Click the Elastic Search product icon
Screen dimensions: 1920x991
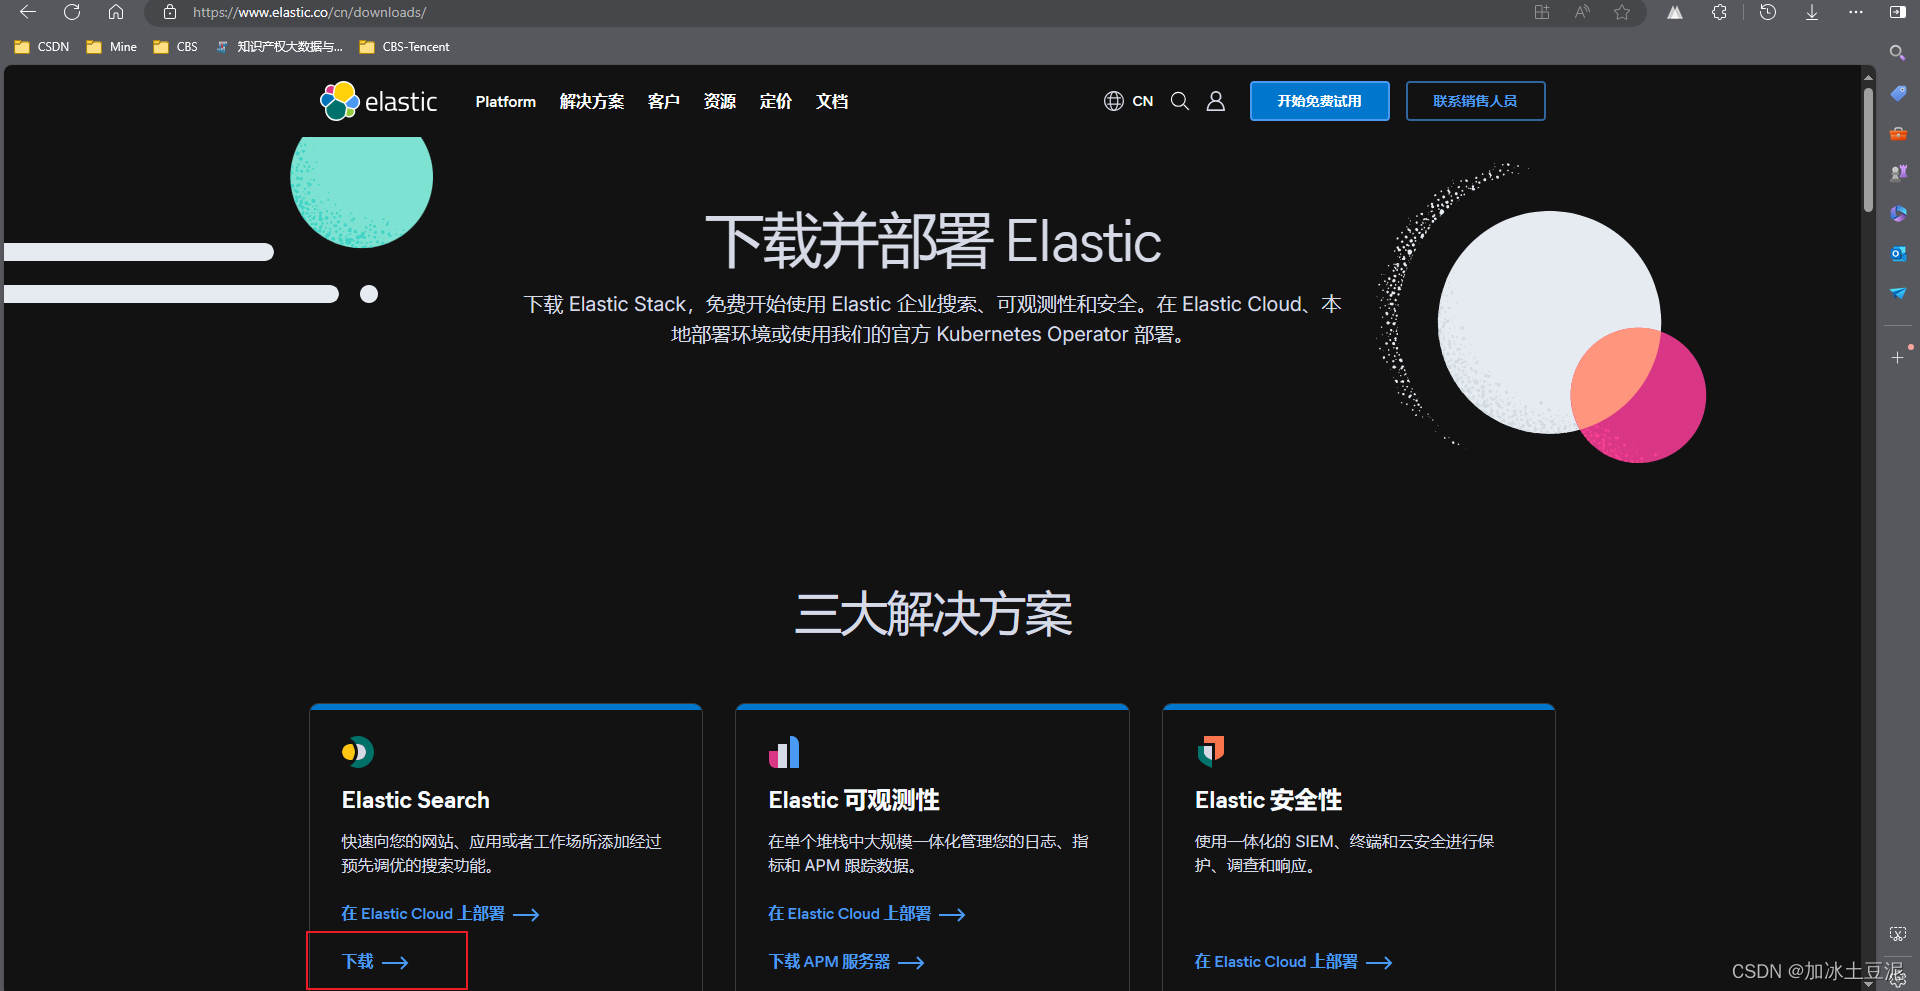tap(357, 752)
